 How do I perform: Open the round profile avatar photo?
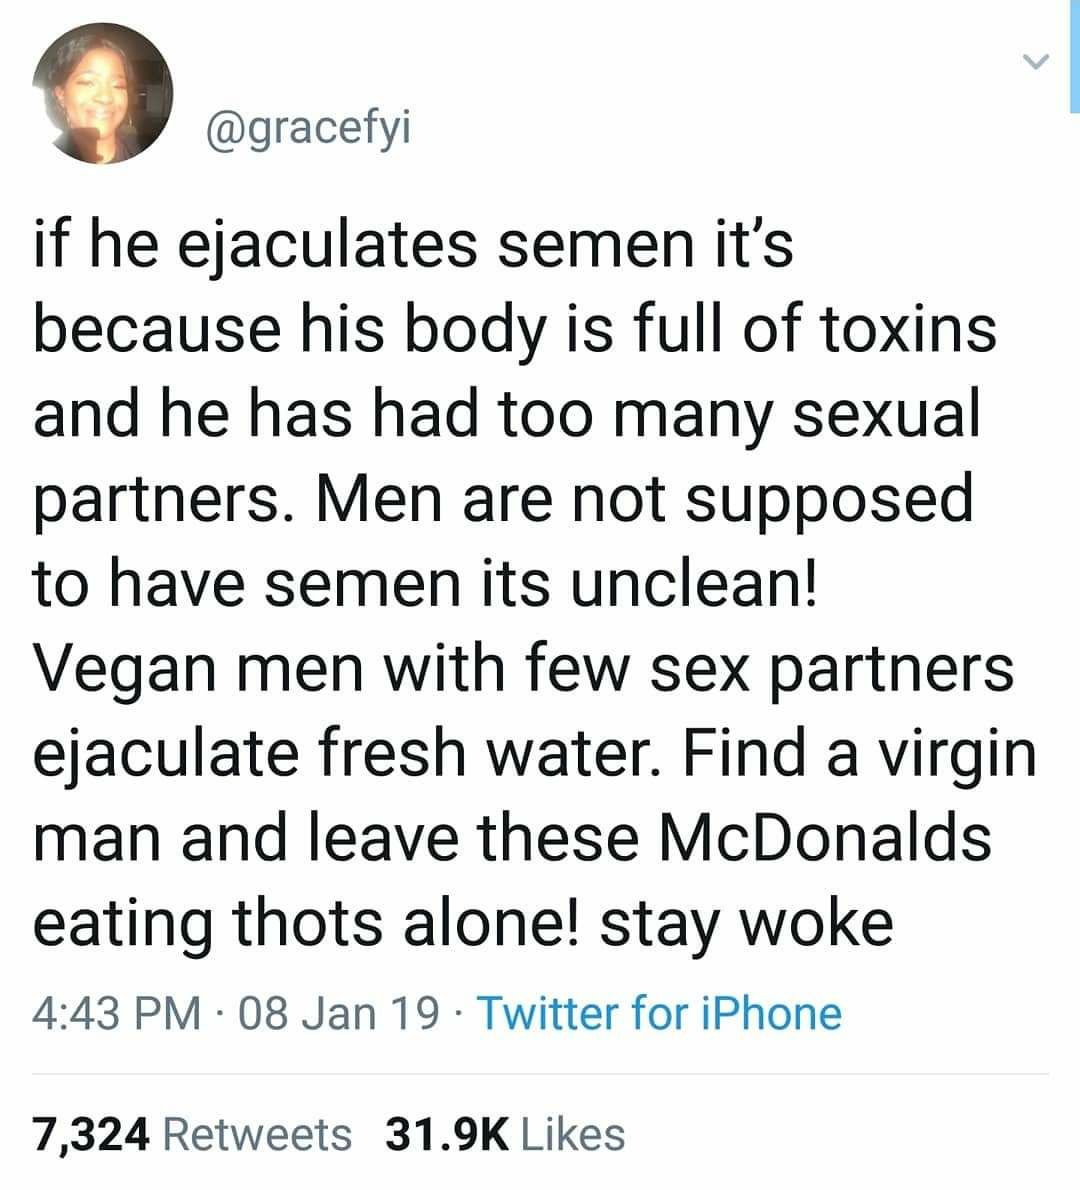point(103,93)
